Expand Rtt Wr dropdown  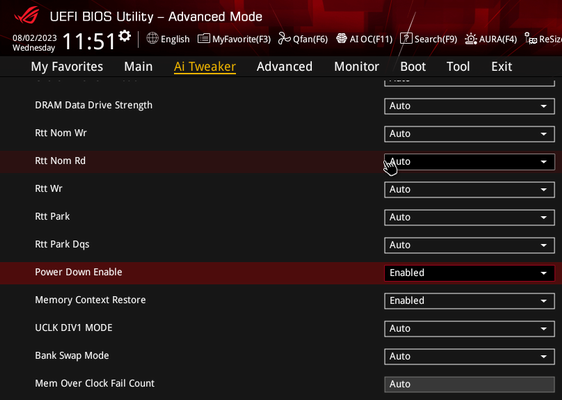pos(469,190)
